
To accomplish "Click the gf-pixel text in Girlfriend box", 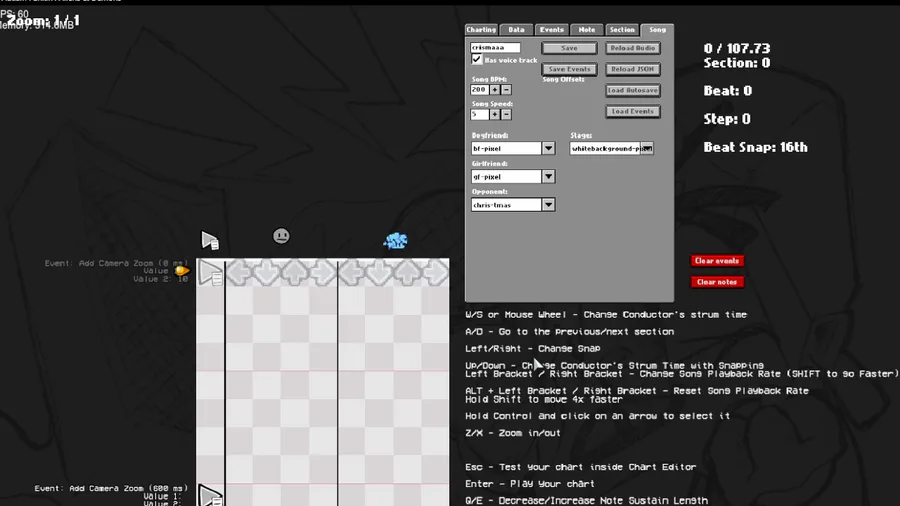I will 487,177.
